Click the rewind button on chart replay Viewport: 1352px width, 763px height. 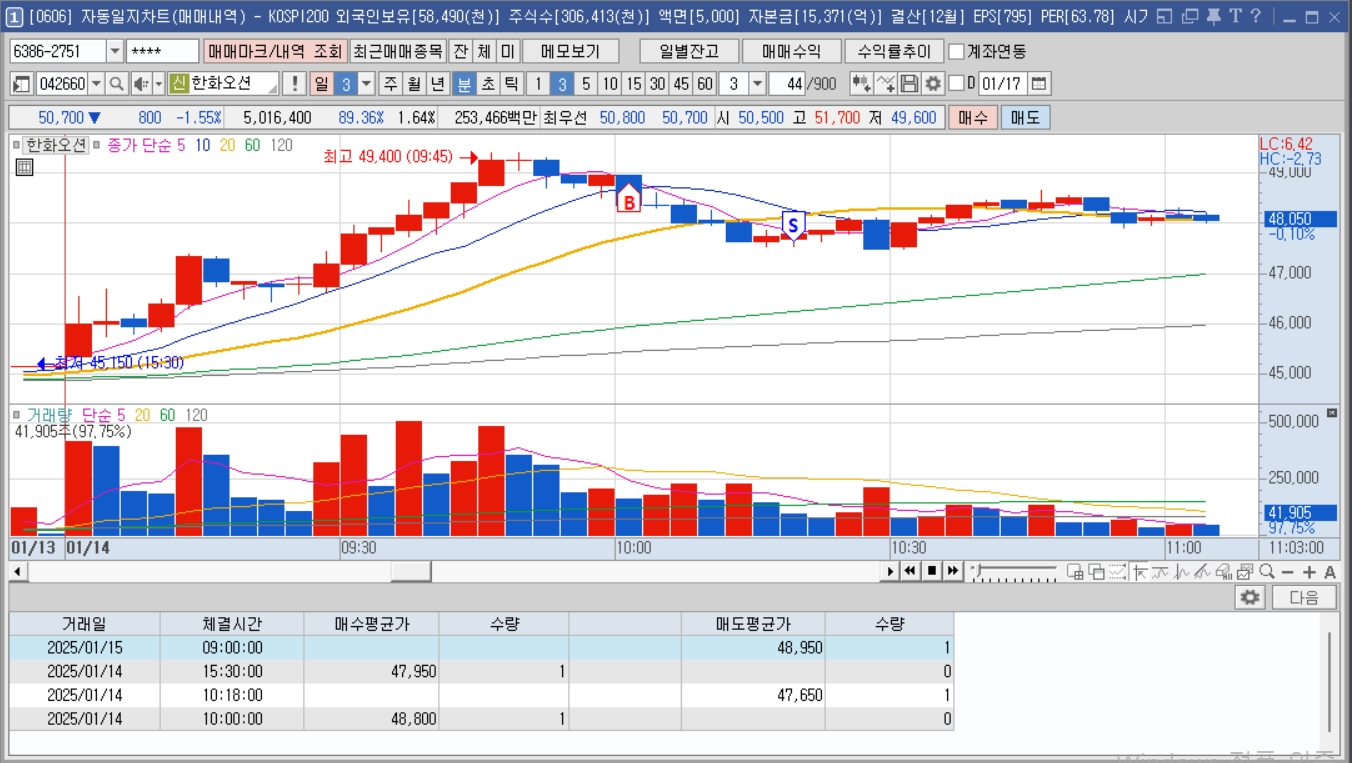pos(910,571)
